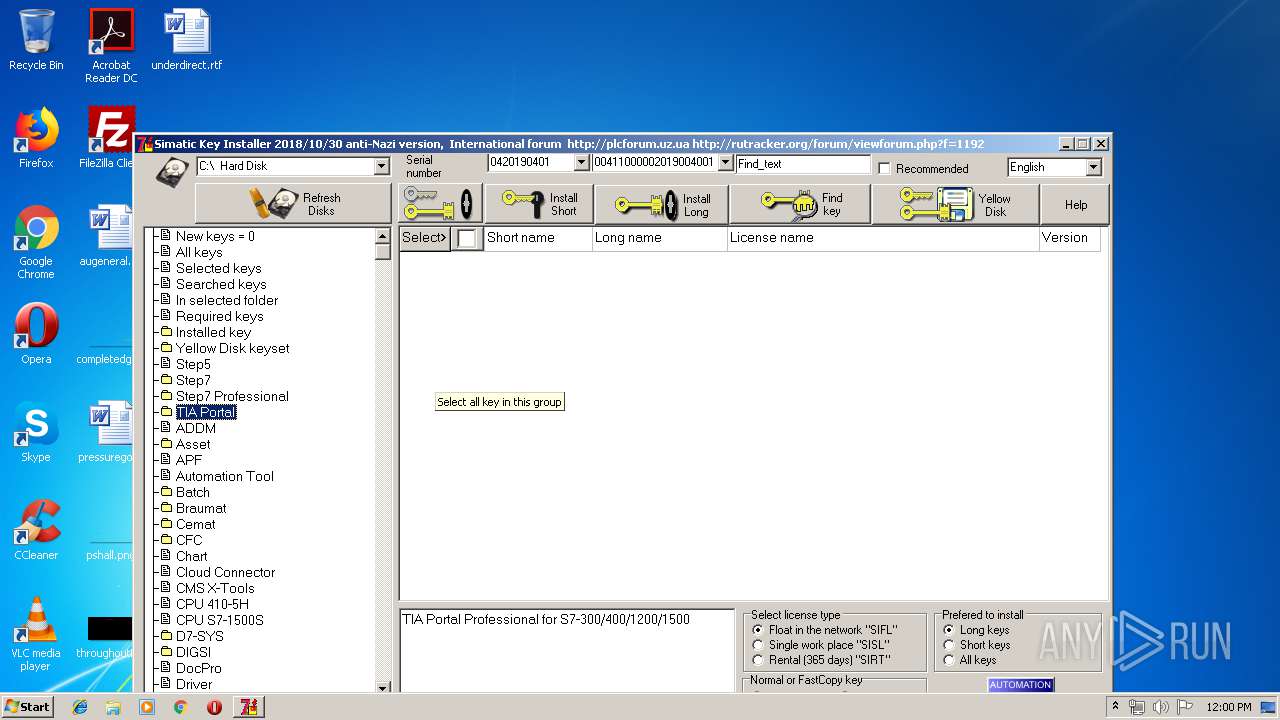
Task: Click the CMS X-Tools item icon
Action: pyautogui.click(x=166, y=588)
